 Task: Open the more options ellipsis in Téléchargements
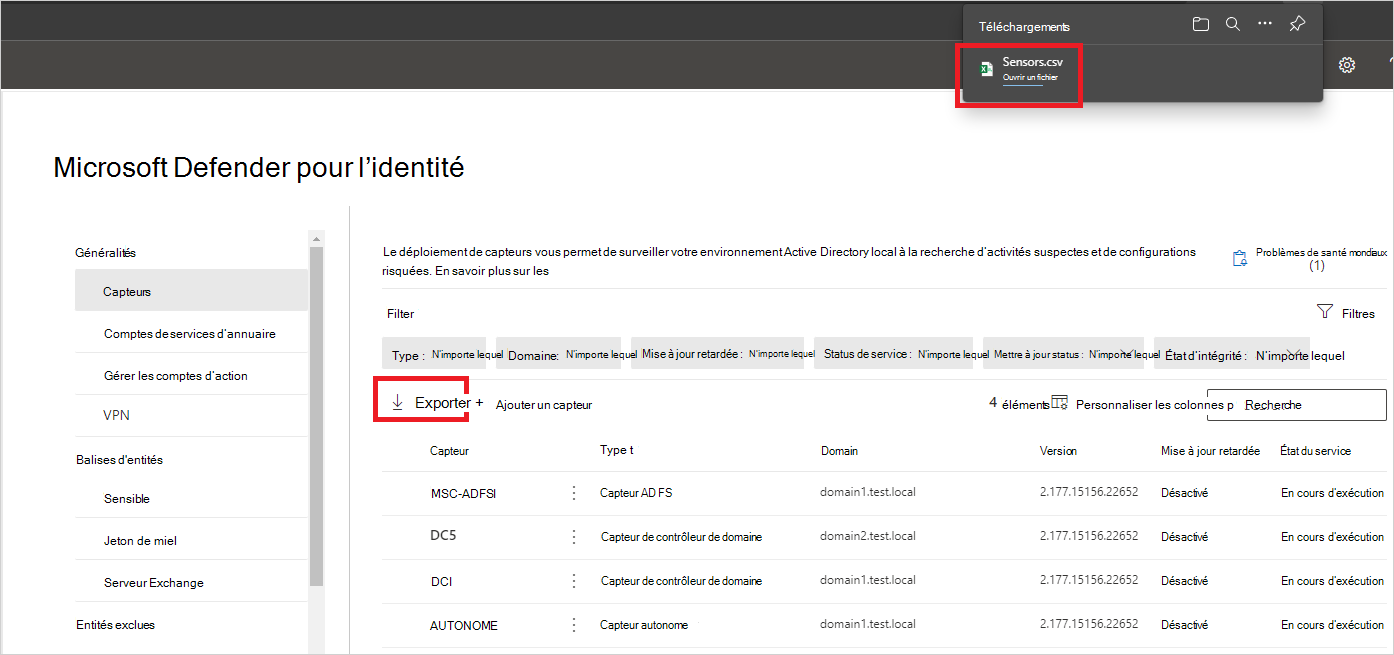tap(1265, 24)
